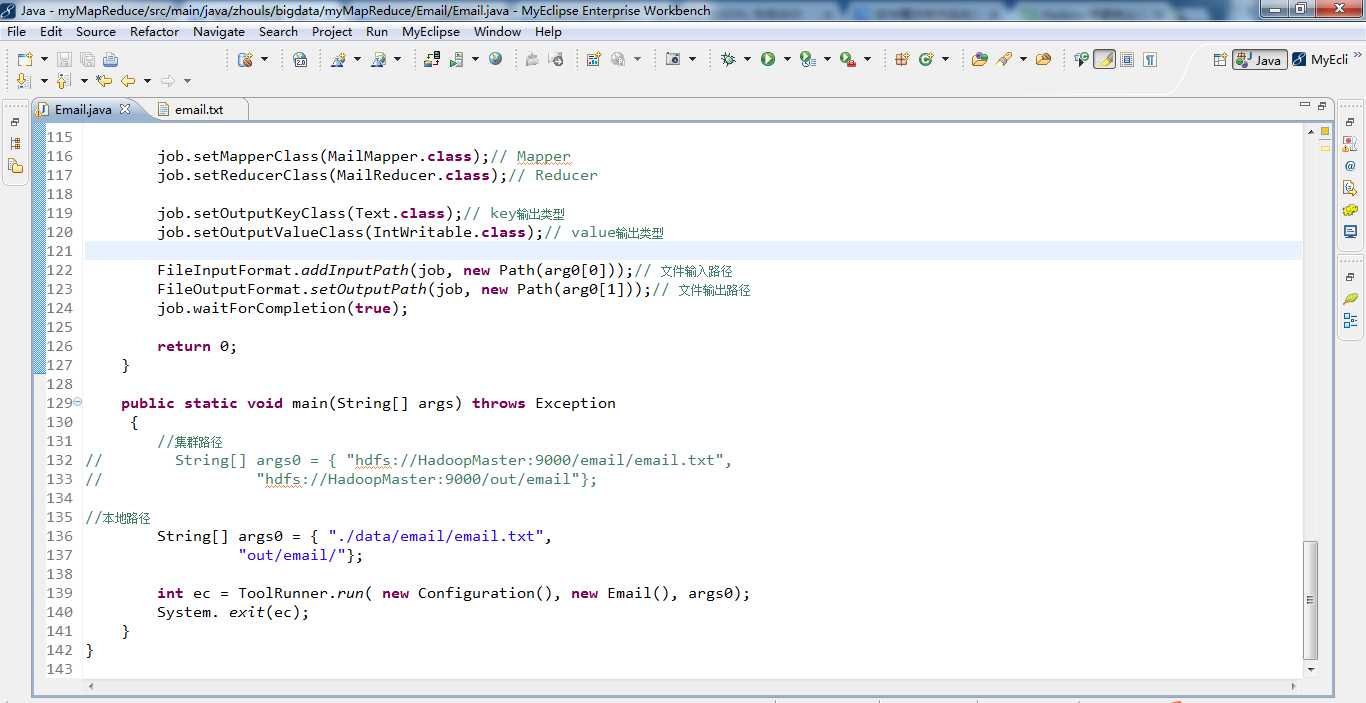Image resolution: width=1366 pixels, height=703 pixels.
Task: Minimize the editor area
Action: tap(1304, 106)
